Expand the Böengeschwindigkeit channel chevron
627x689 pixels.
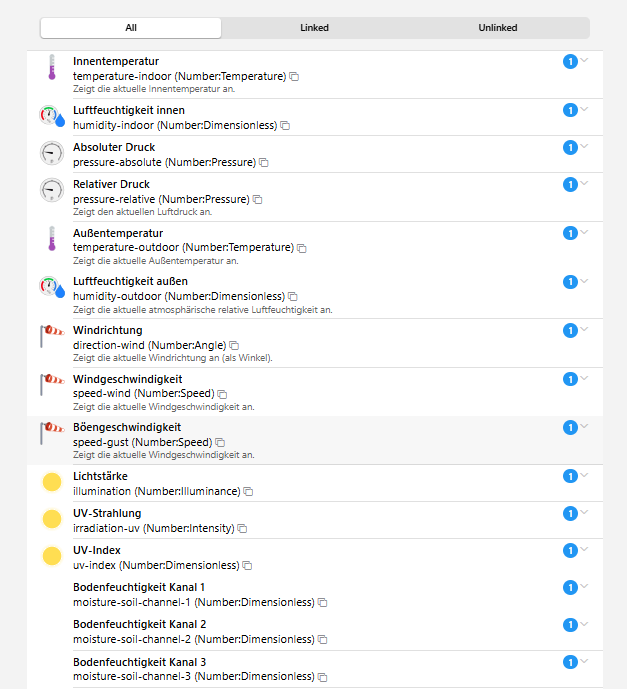585,427
